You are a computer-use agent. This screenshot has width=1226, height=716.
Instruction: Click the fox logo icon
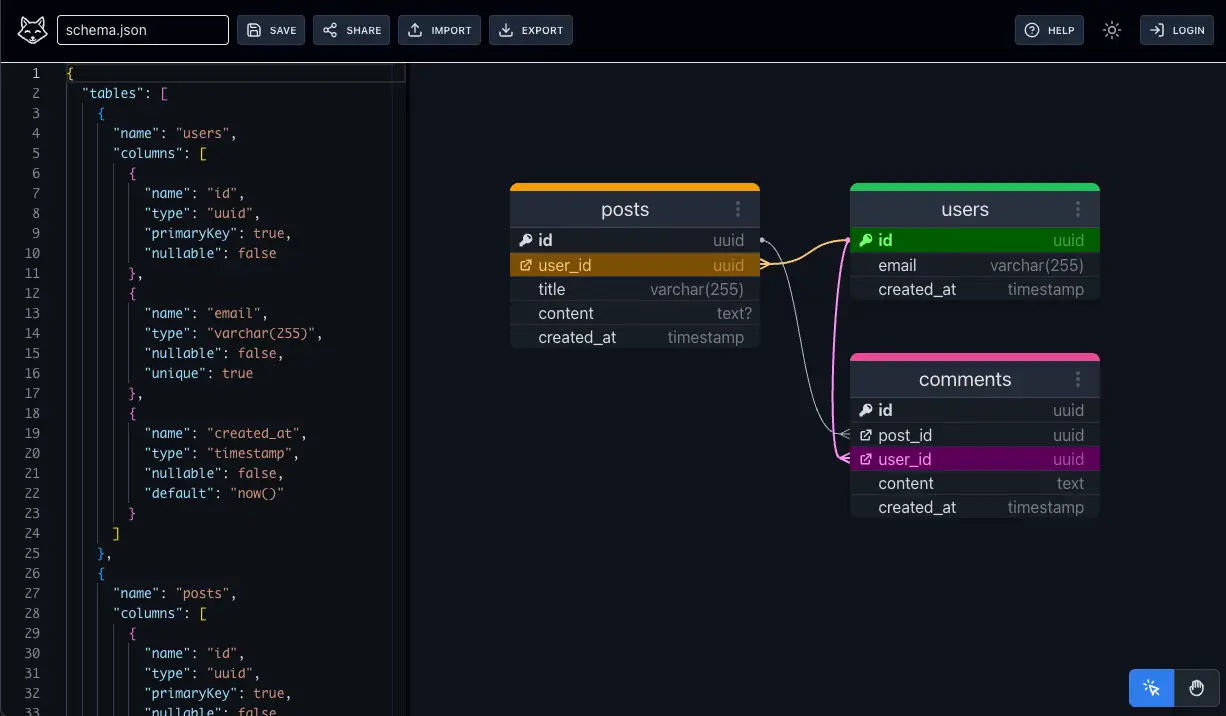click(x=32, y=30)
